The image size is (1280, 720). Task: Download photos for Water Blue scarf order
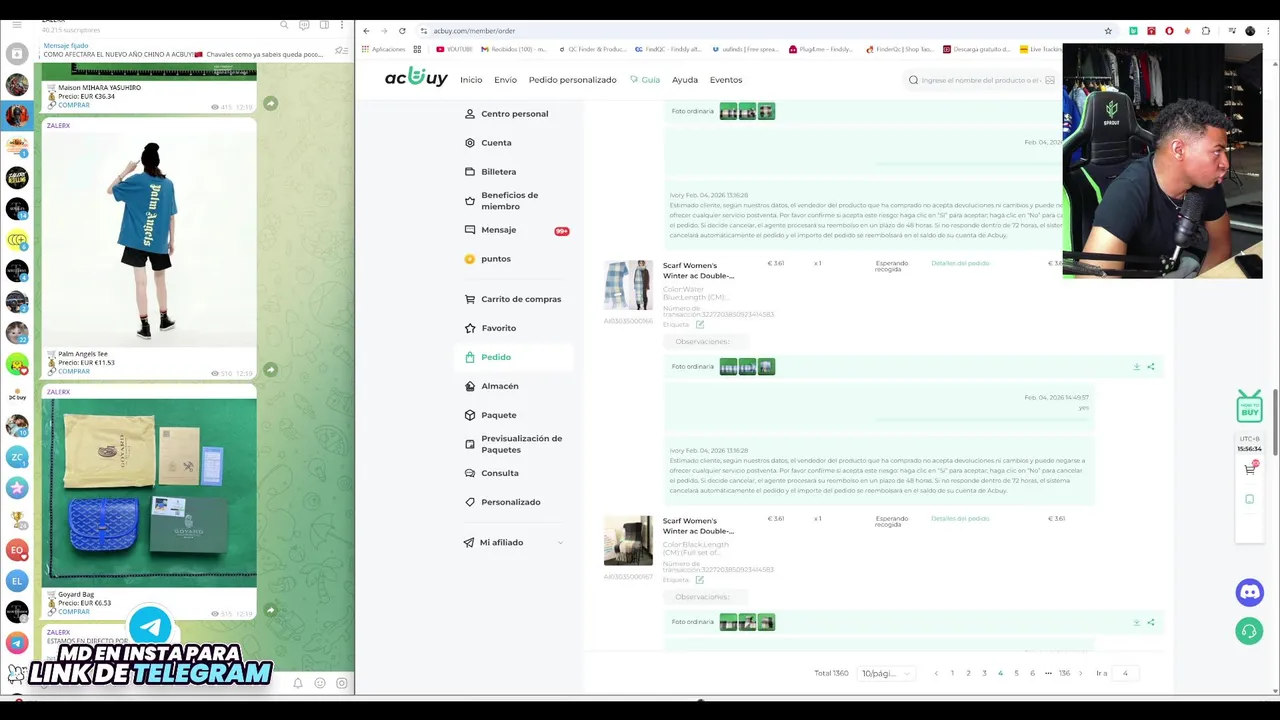[x=1136, y=367]
